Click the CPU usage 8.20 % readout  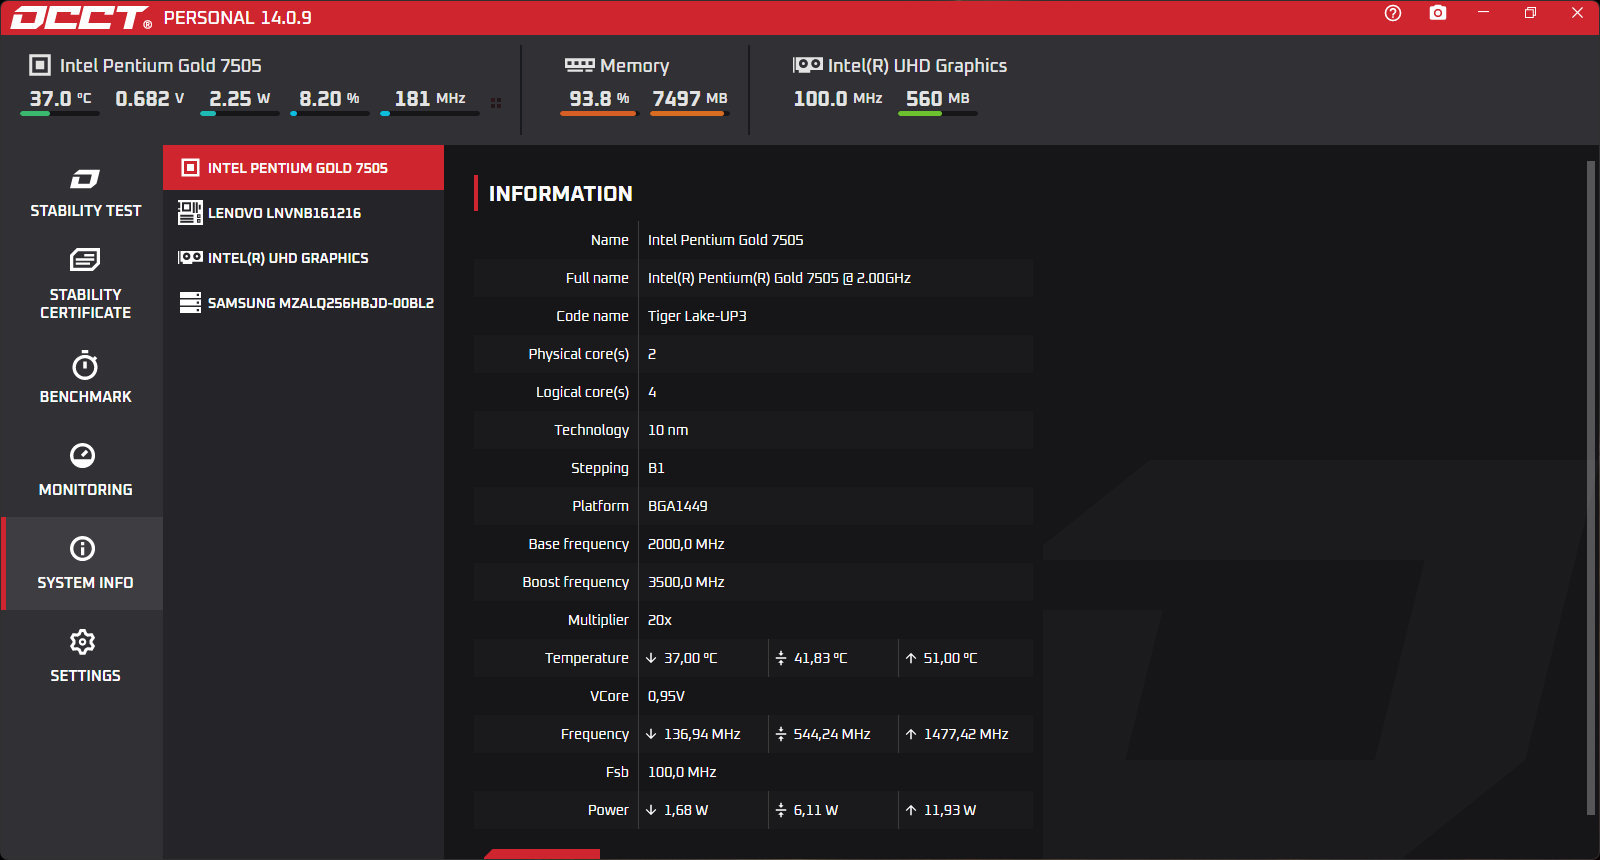(329, 99)
